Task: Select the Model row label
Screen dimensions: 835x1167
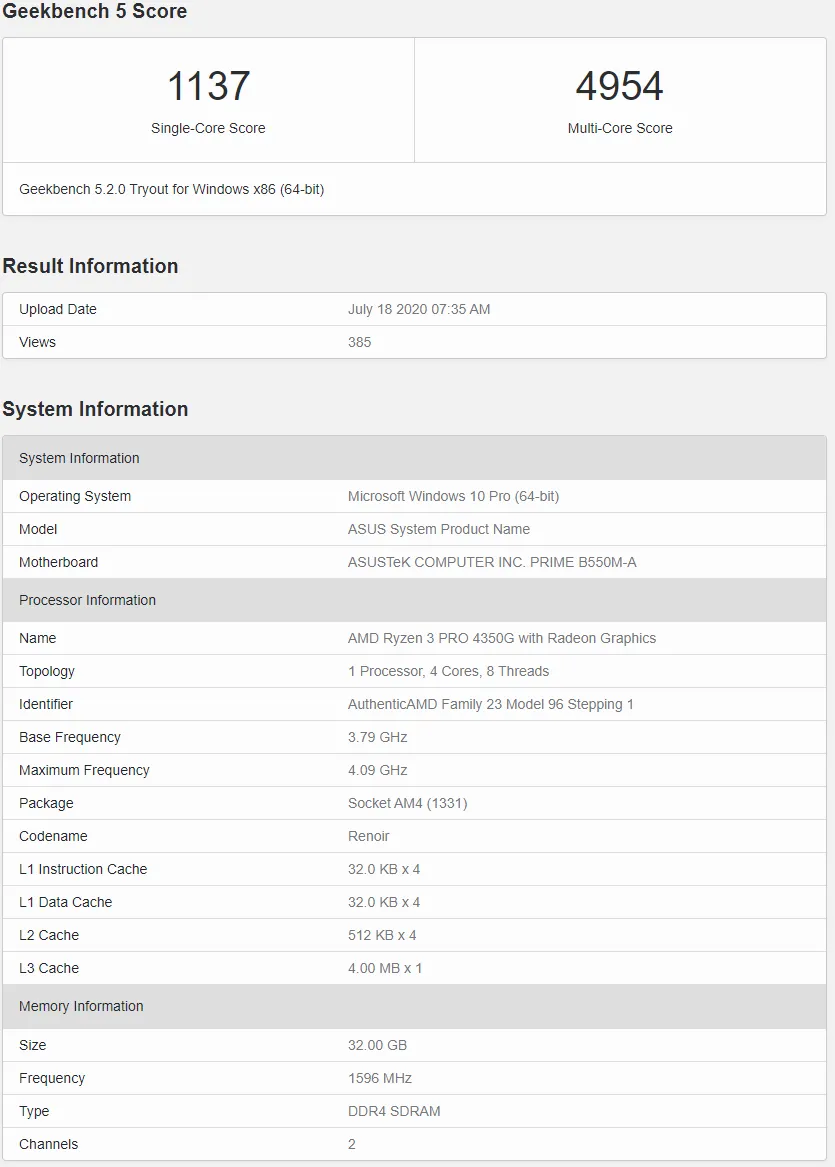Action: tap(38, 528)
